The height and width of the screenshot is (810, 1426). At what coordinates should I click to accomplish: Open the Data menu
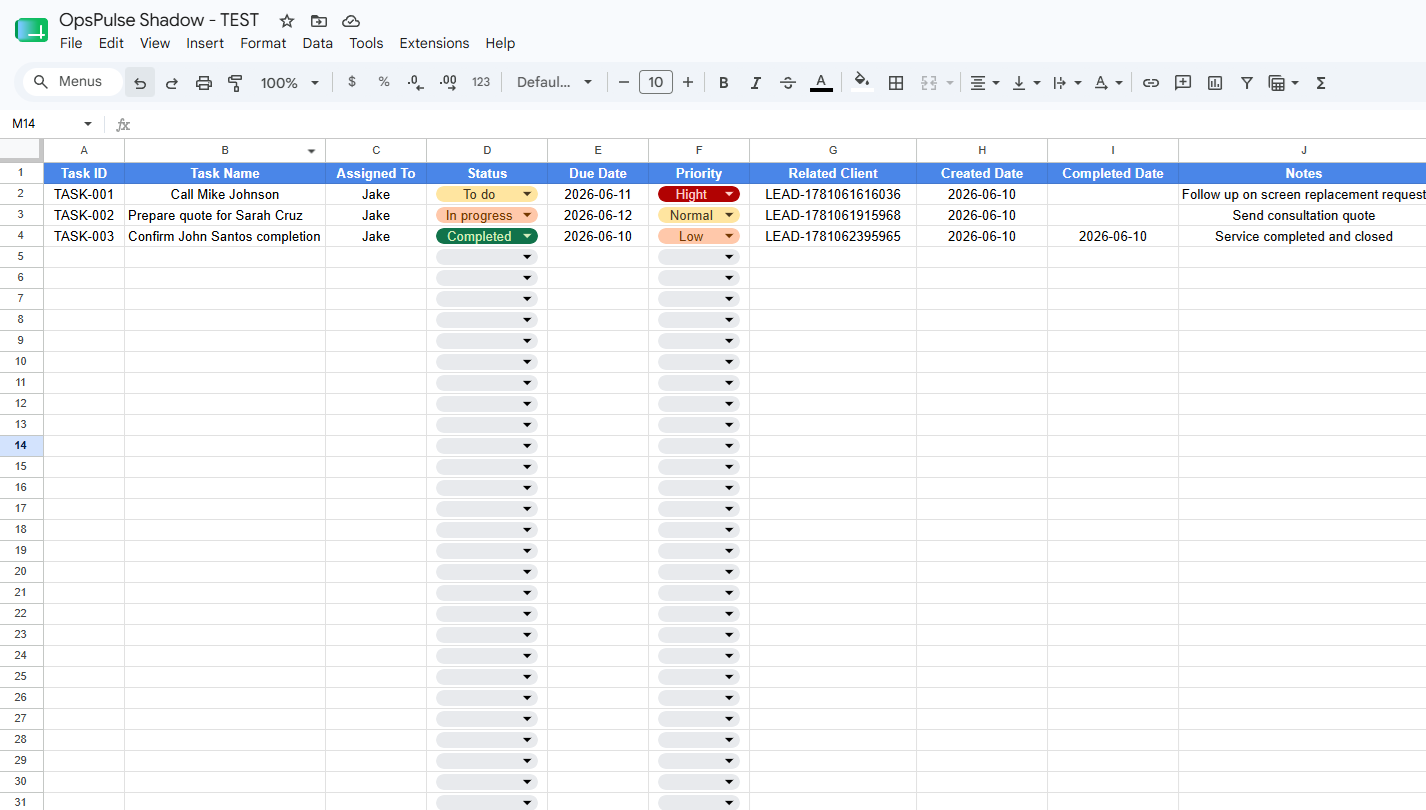tap(317, 43)
